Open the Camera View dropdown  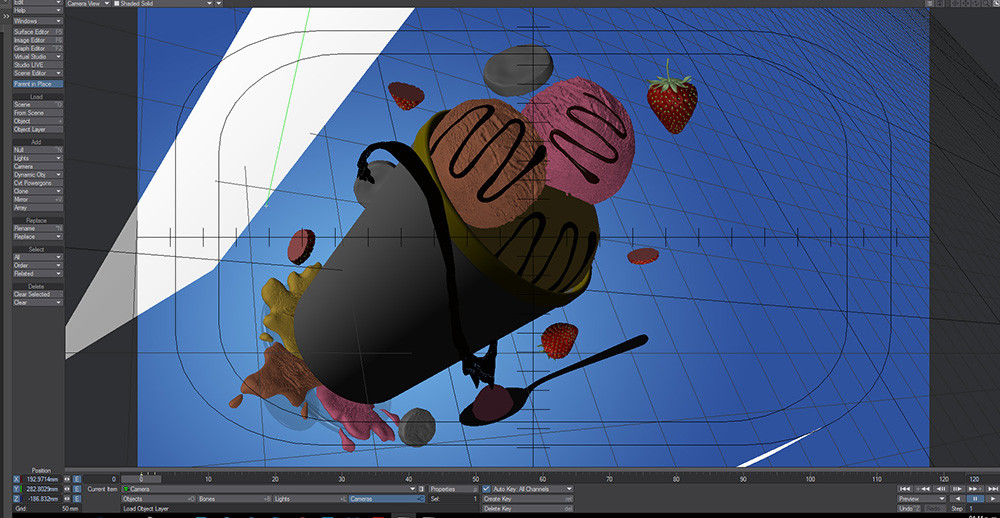tap(87, 3)
